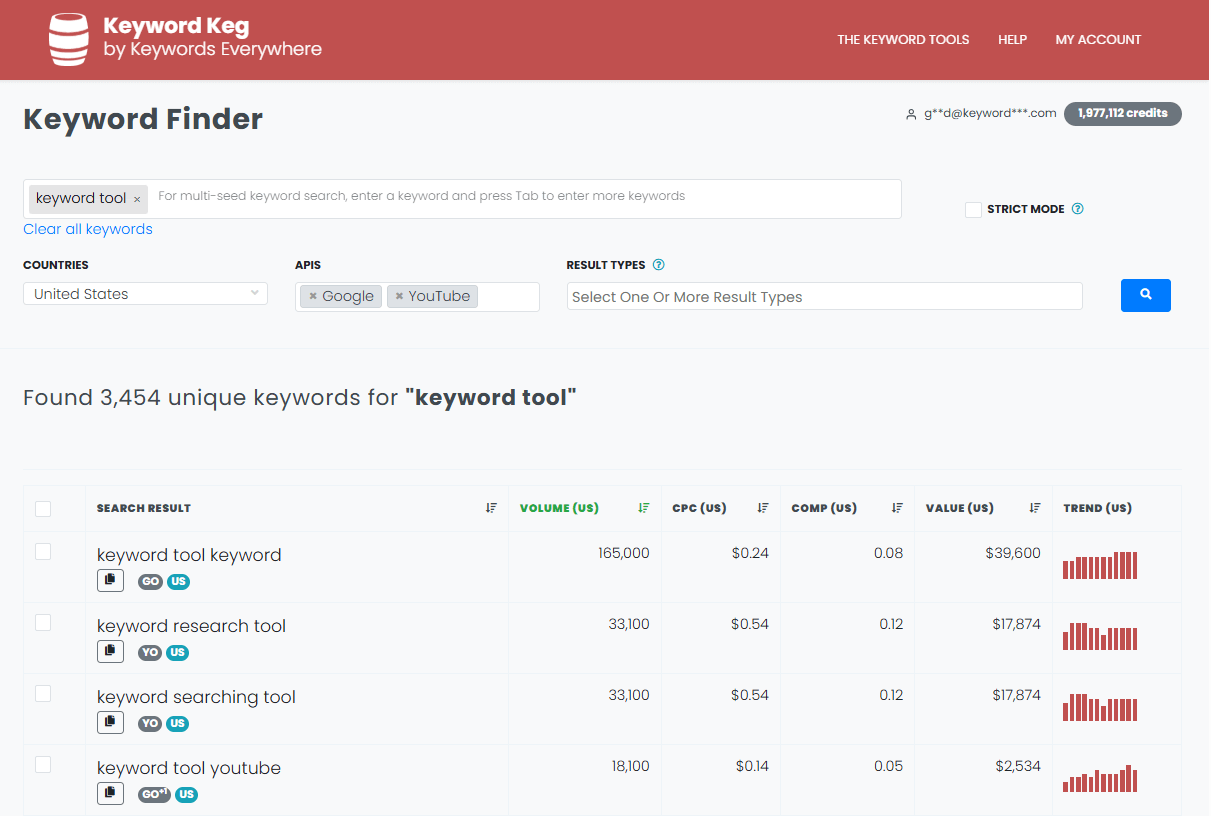Remove the 'keyword tool' seed tag
The width and height of the screenshot is (1211, 816).
pos(137,200)
